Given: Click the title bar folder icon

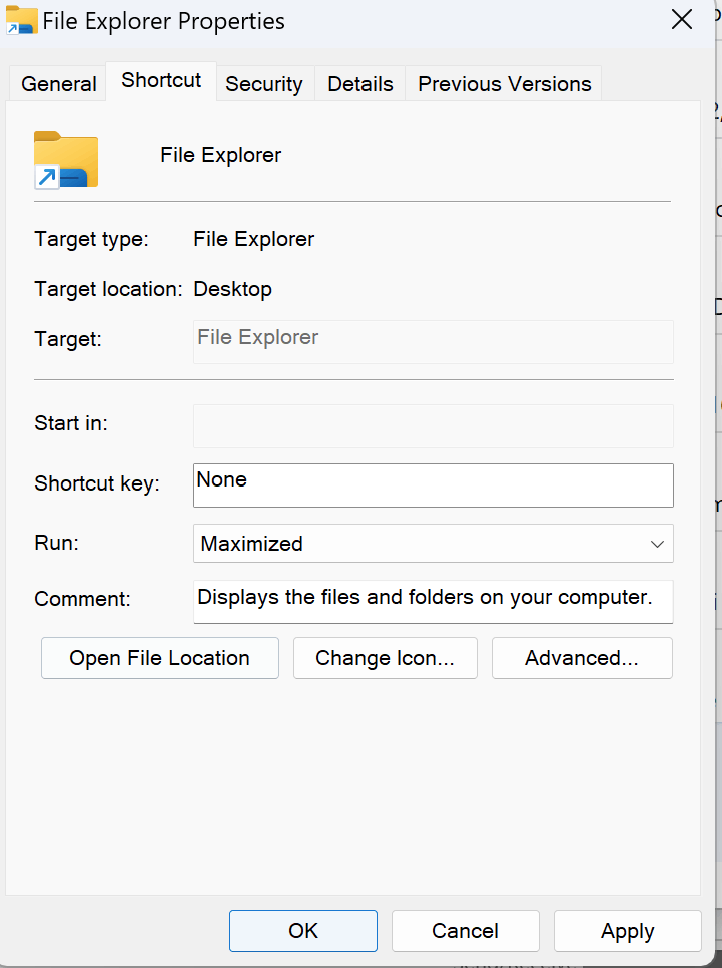Looking at the screenshot, I should tap(21, 20).
